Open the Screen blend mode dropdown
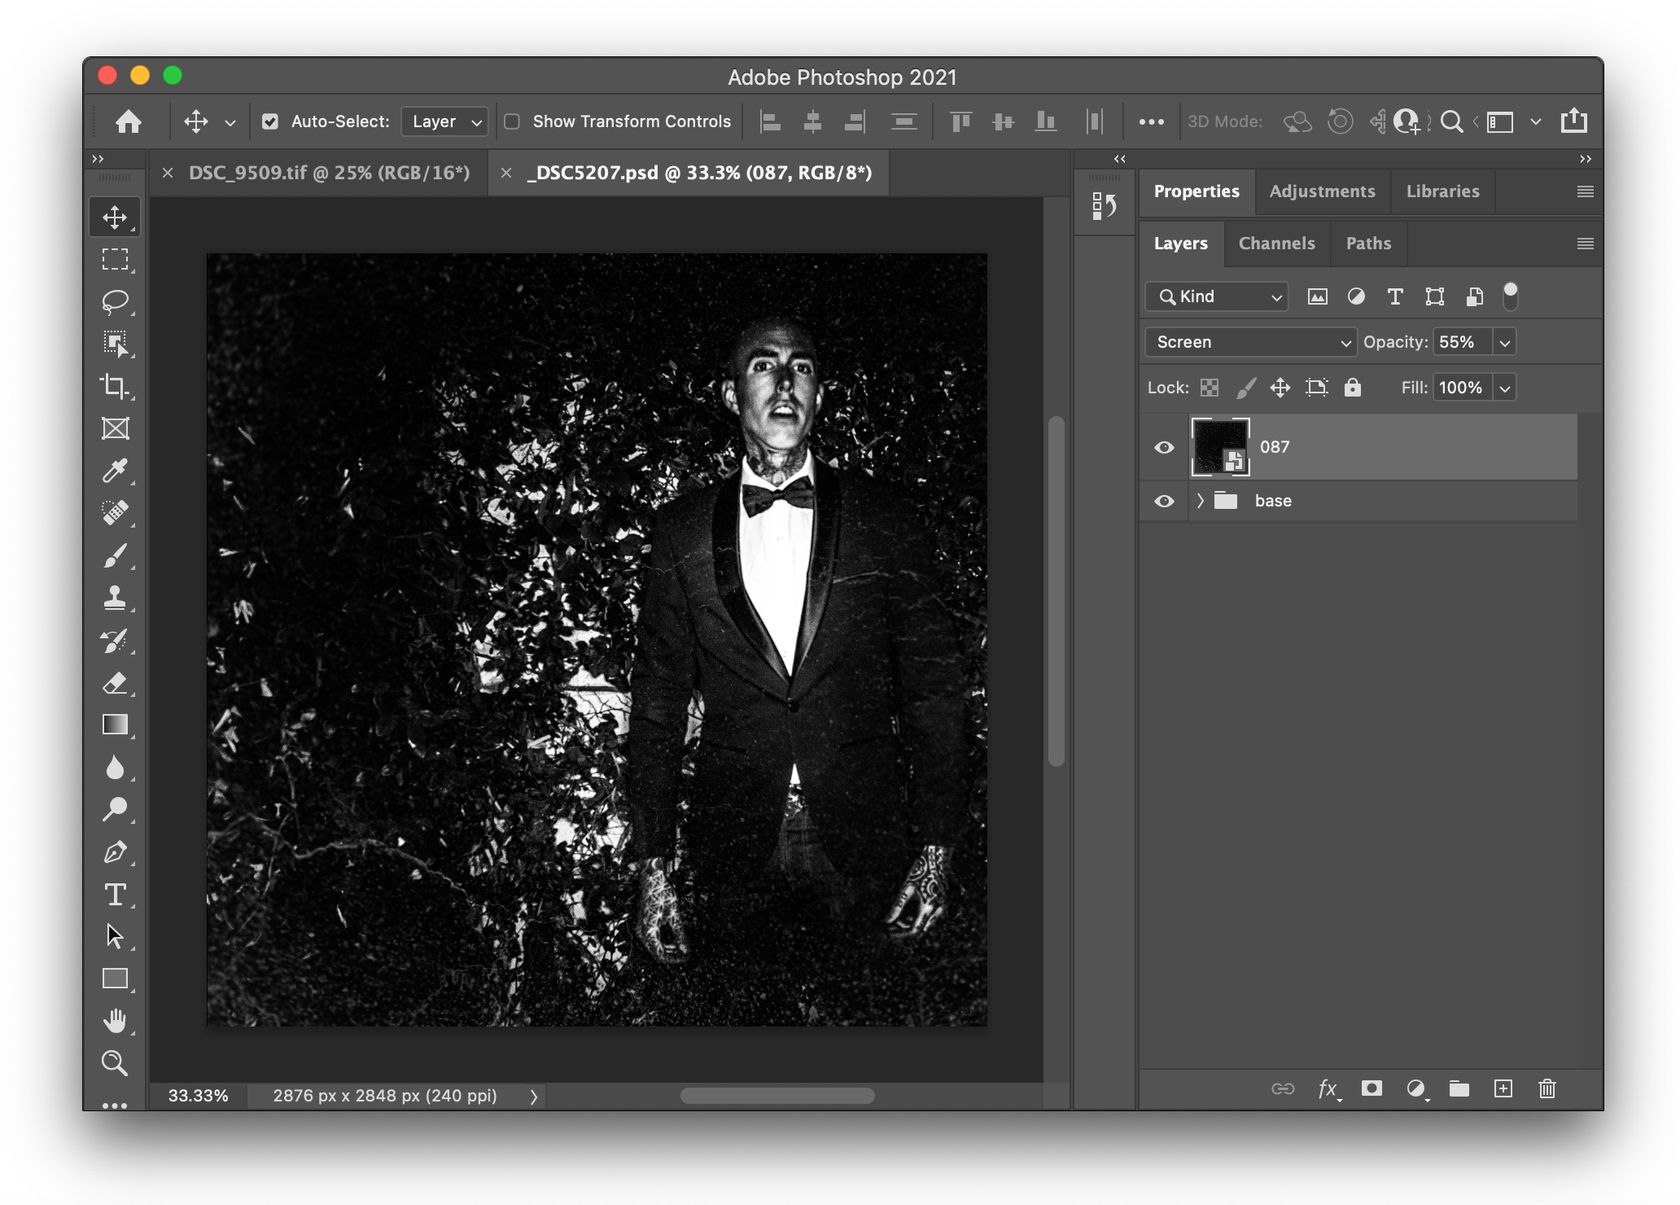1680x1205 pixels. (1250, 342)
